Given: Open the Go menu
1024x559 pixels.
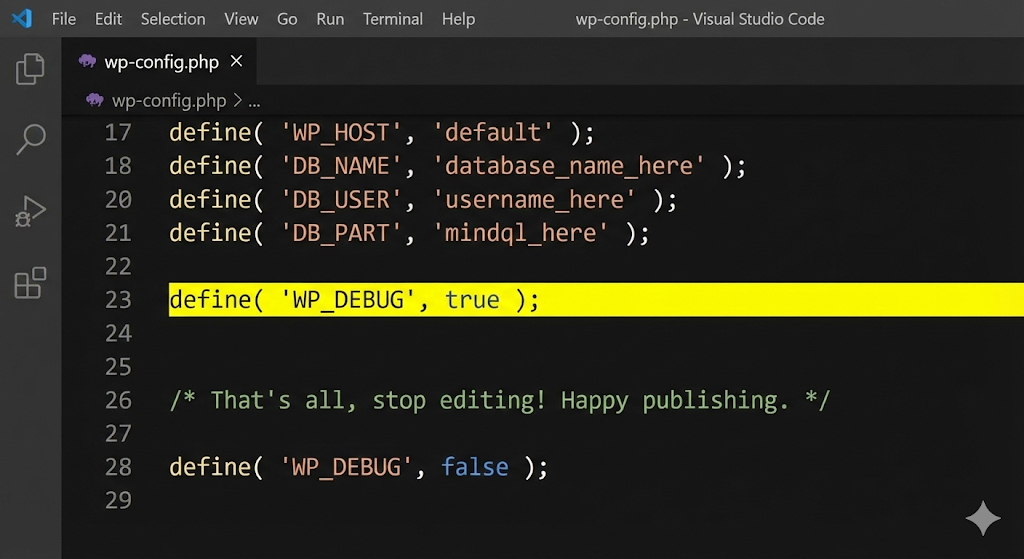Looking at the screenshot, I should tap(287, 19).
